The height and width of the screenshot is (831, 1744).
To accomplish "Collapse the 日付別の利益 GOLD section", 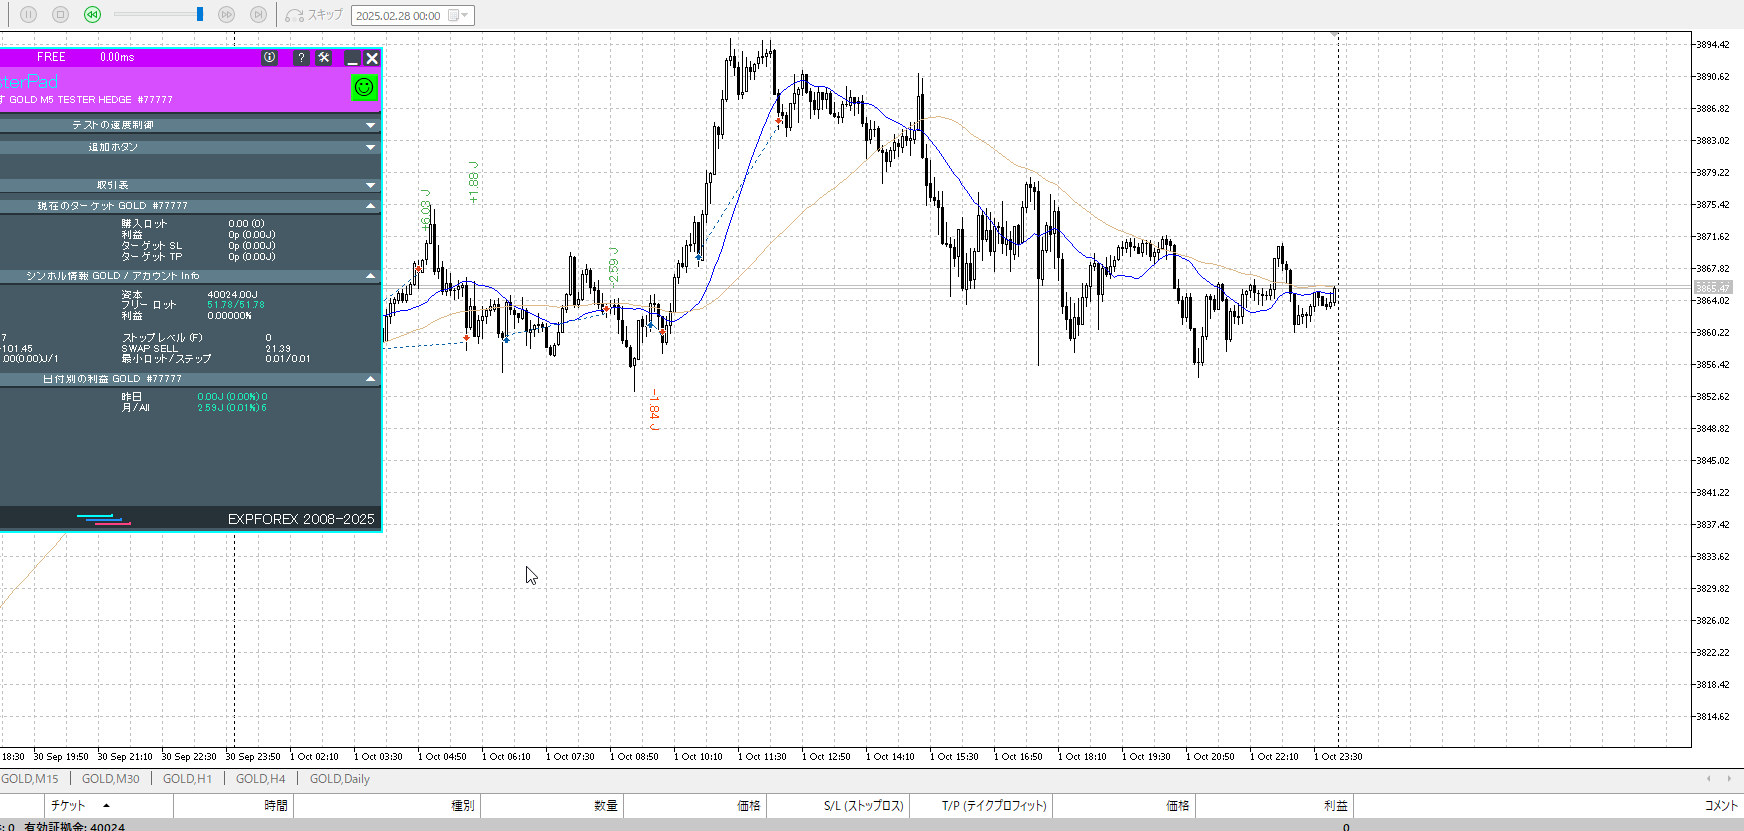I will click(371, 379).
